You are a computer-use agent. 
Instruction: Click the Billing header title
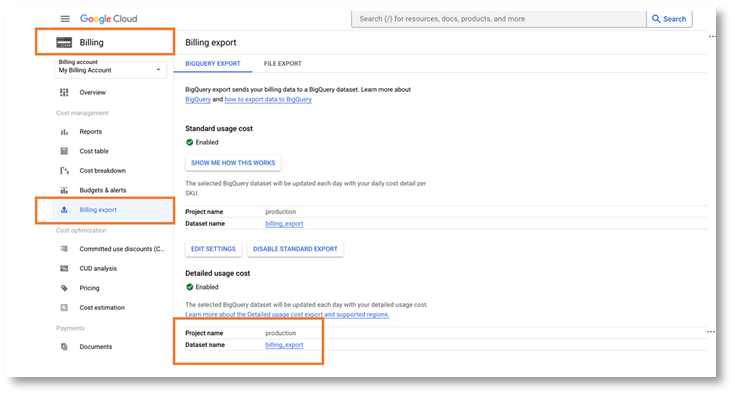pyautogui.click(x=91, y=43)
